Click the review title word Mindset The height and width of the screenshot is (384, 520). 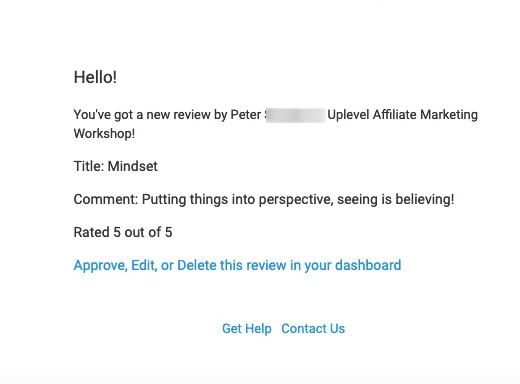(133, 166)
